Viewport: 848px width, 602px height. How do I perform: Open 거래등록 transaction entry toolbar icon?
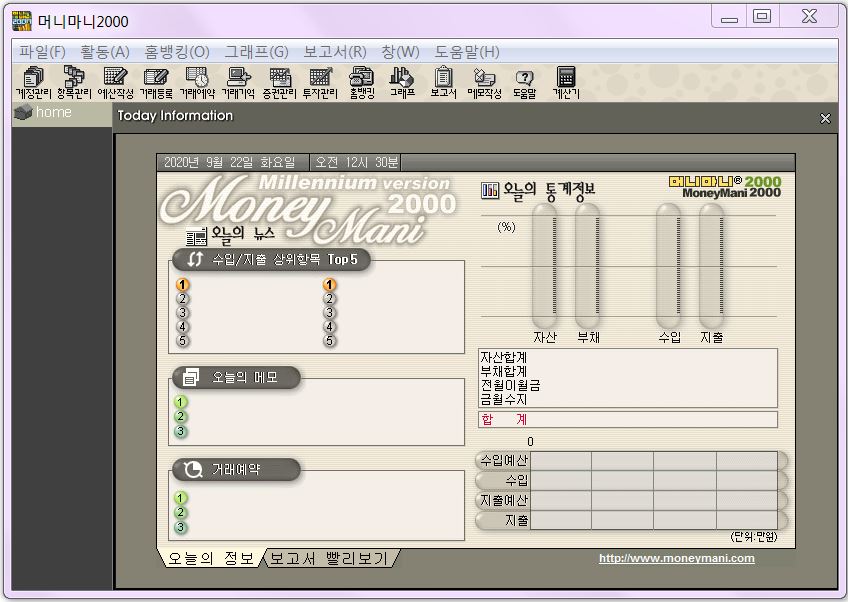[156, 83]
